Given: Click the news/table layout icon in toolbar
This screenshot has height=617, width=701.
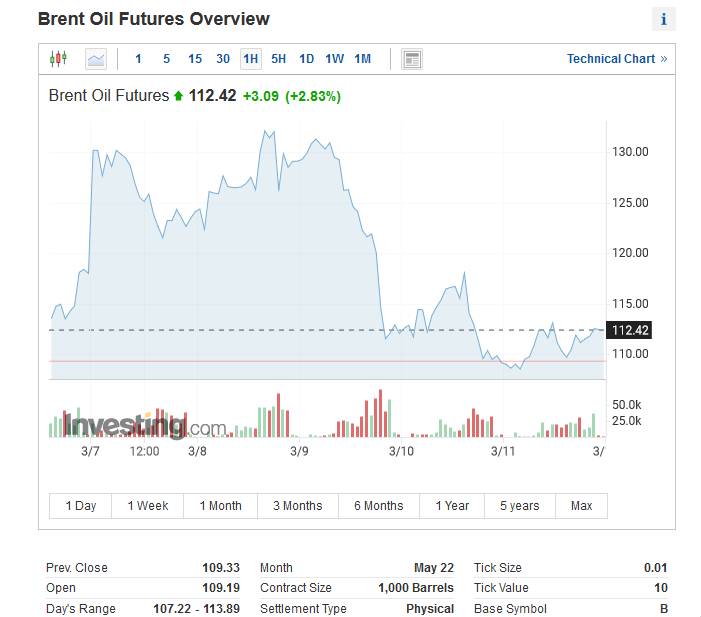Looking at the screenshot, I should [412, 59].
